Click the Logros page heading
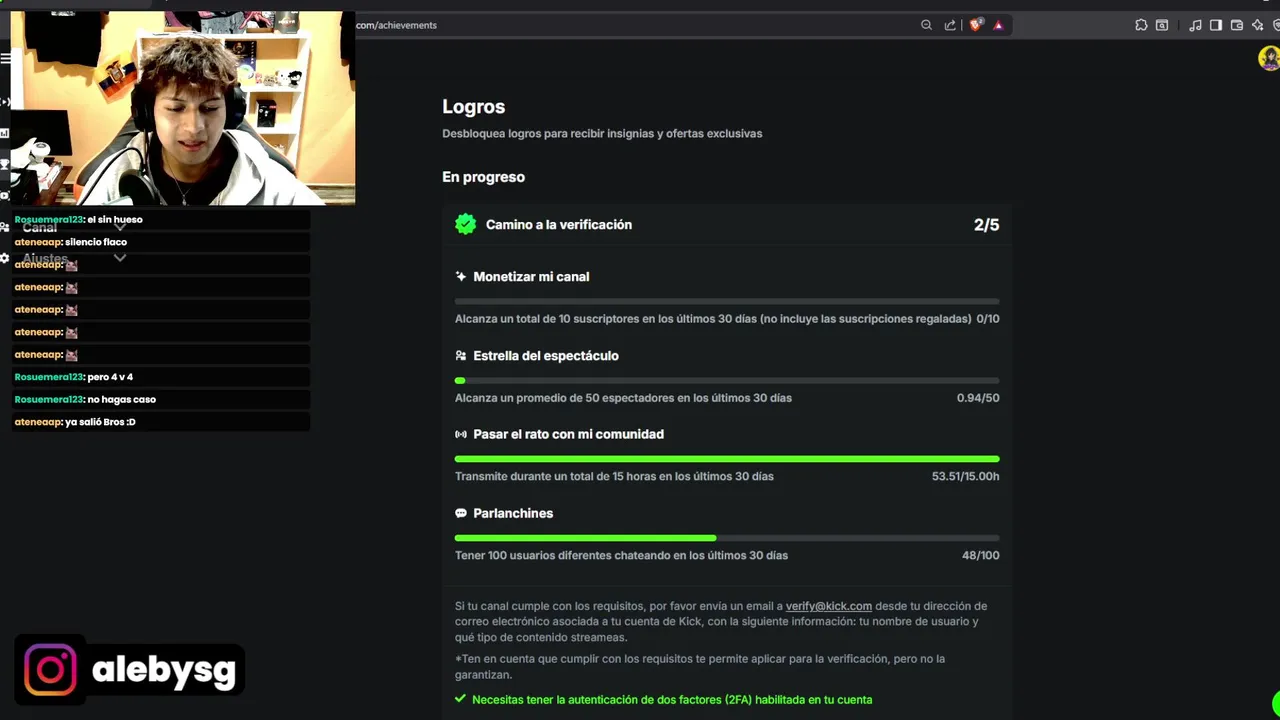1280x720 pixels. click(x=474, y=107)
